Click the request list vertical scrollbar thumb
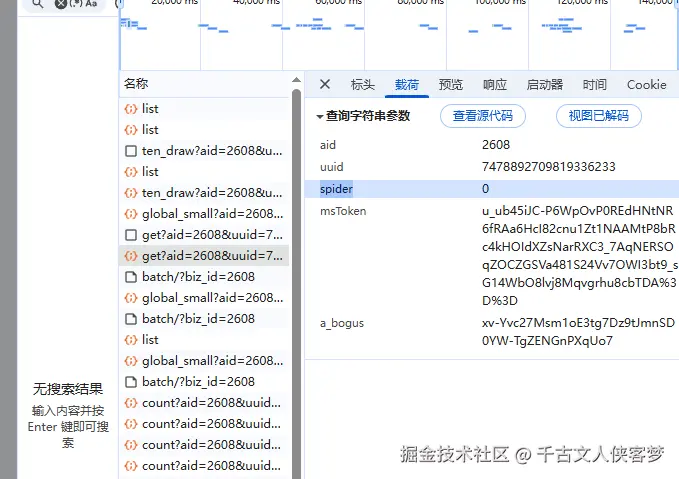Viewport: 679px width, 479px height. click(x=296, y=282)
